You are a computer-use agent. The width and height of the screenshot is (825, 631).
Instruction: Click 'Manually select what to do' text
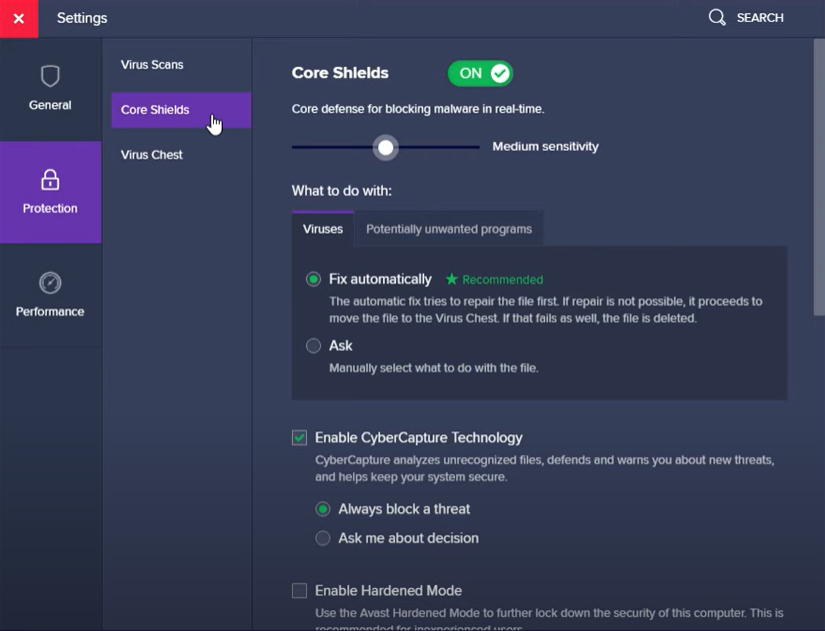click(434, 368)
